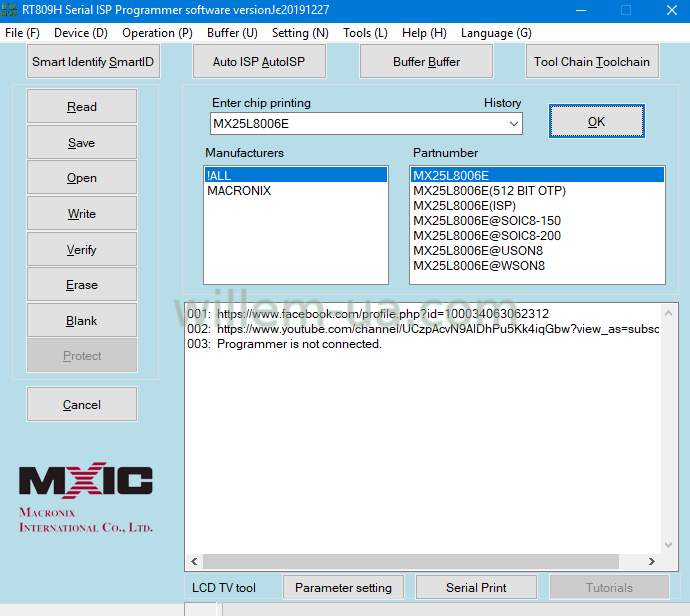Viewport: 690px width, 616px height.
Task: Open the Tools (L) menu
Action: [365, 33]
